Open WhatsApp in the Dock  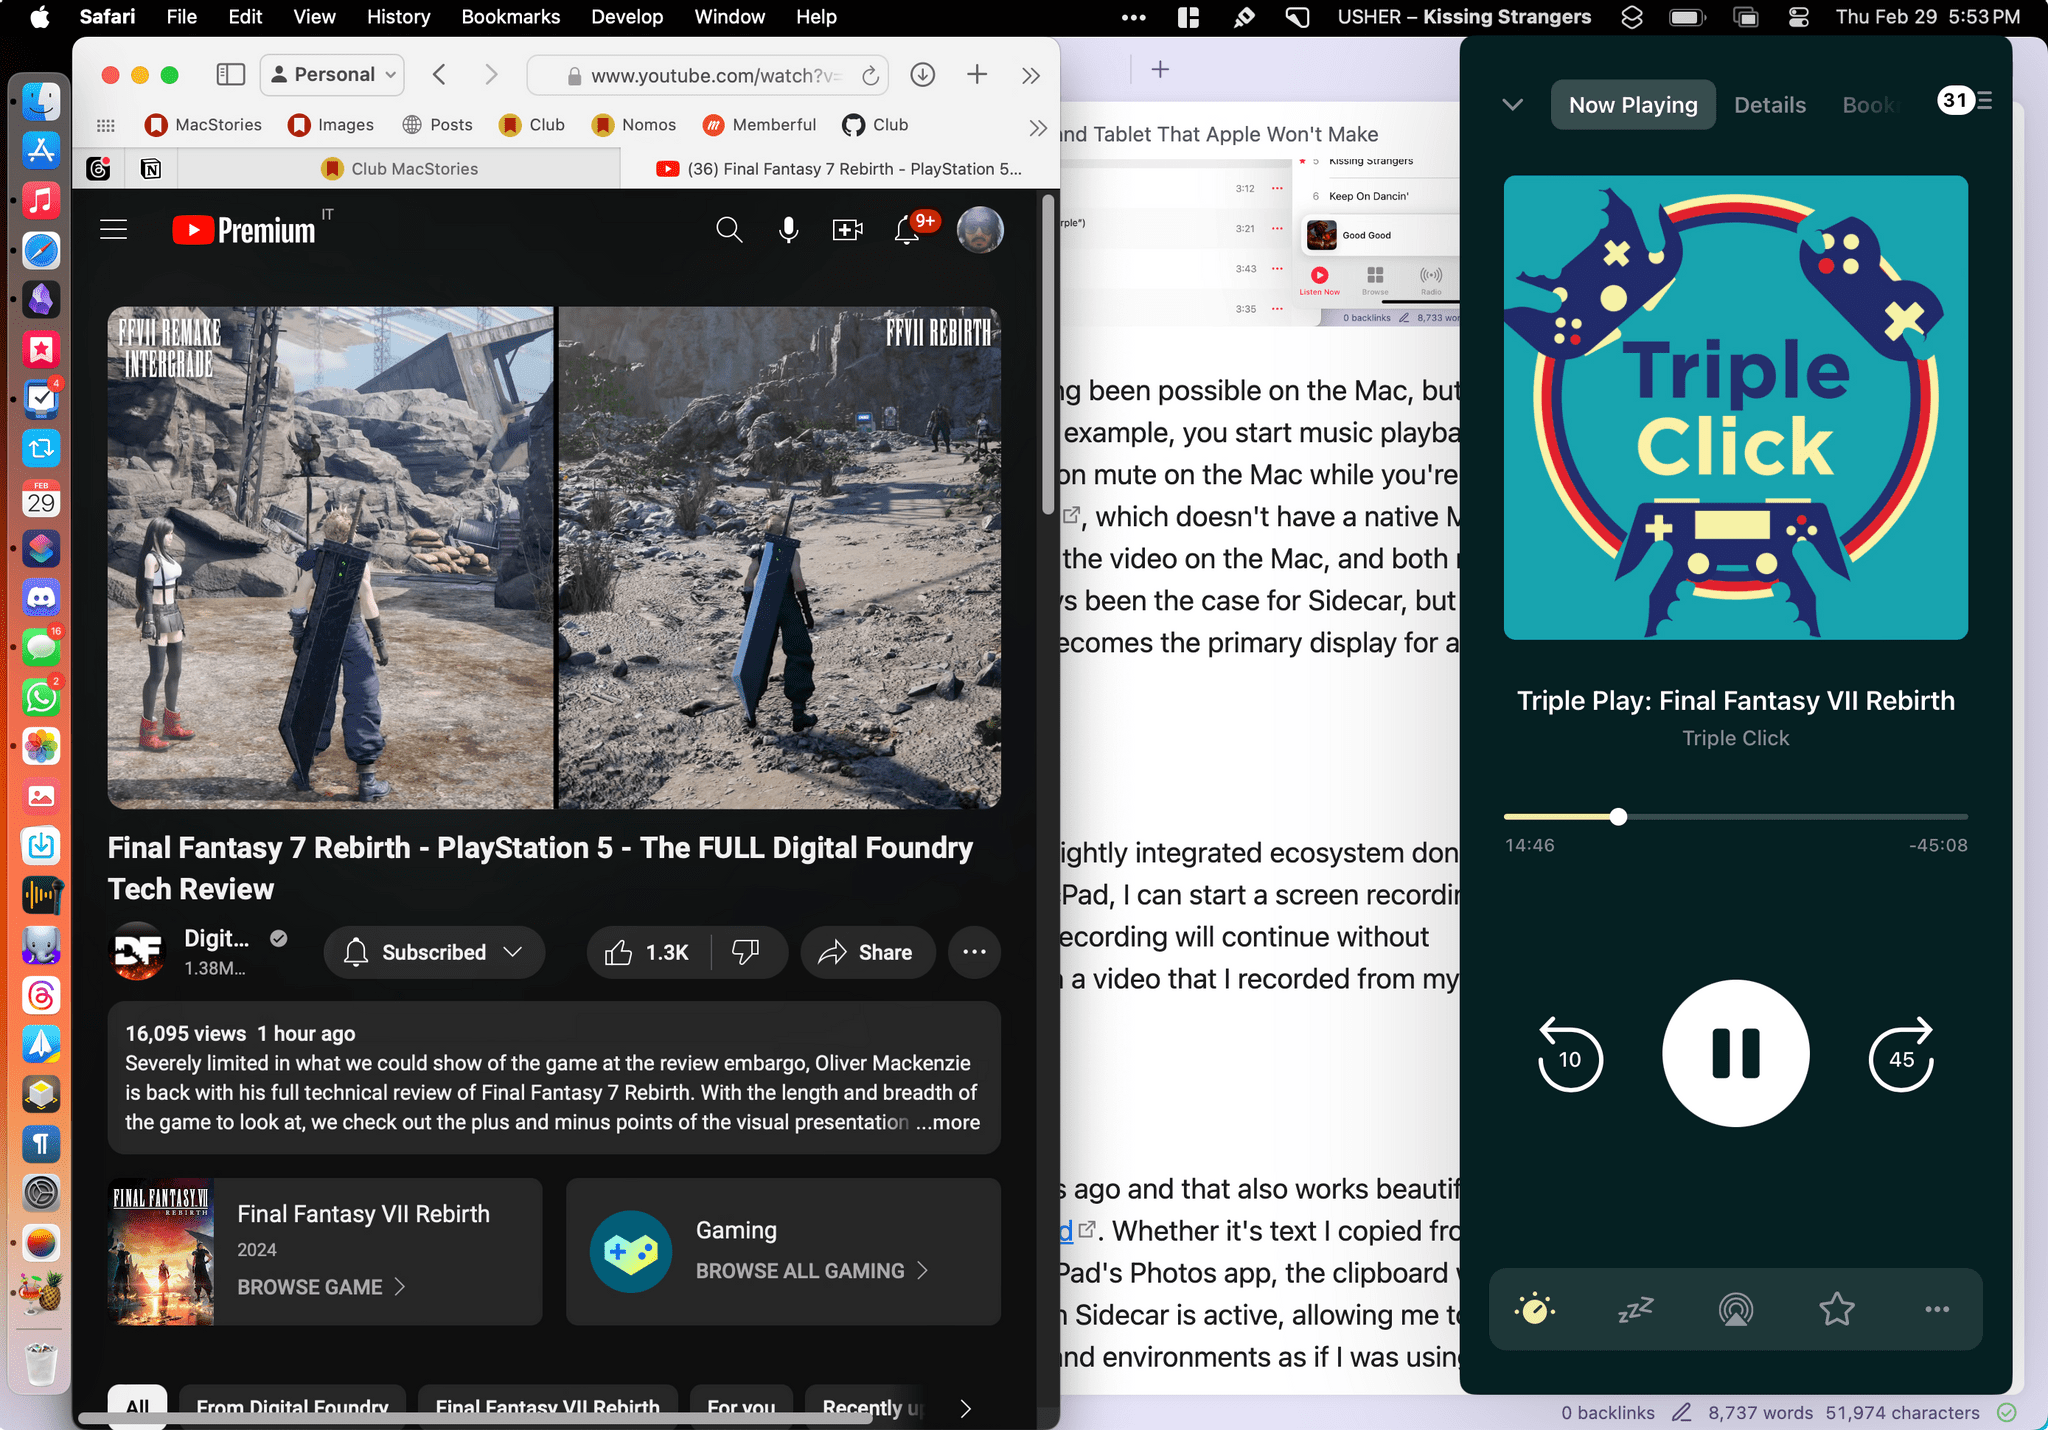click(41, 697)
